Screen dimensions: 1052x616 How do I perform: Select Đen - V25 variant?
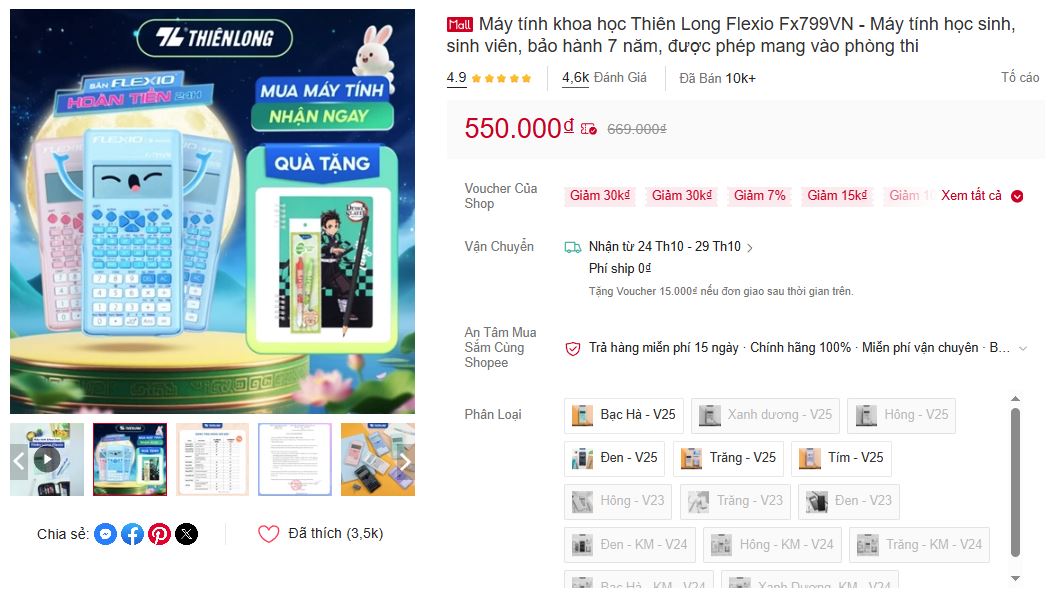(615, 458)
